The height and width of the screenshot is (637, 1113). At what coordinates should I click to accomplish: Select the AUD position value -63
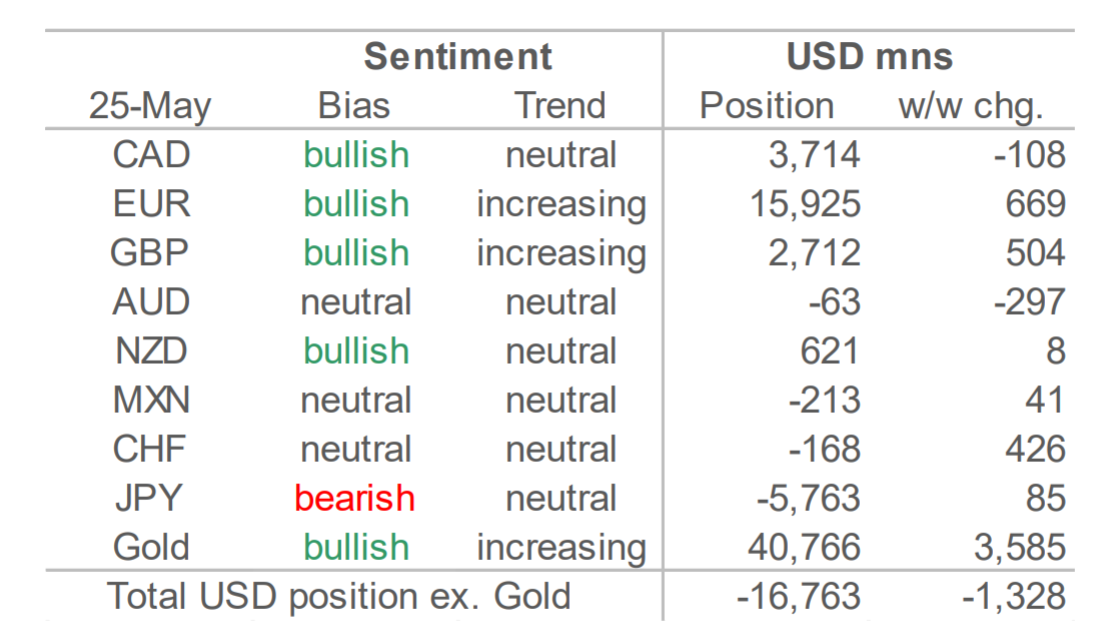(835, 302)
